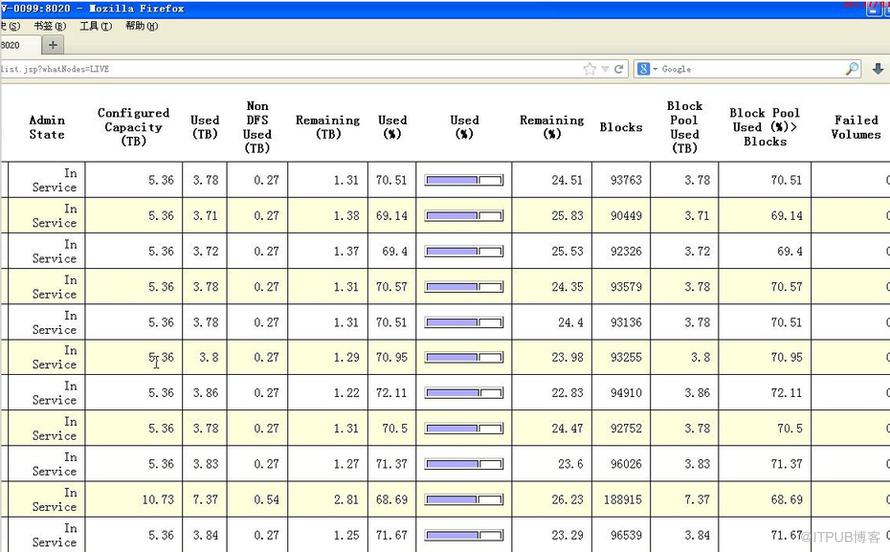Image resolution: width=890 pixels, height=552 pixels.
Task: Sort by the Failed Volumes header
Action: click(x=856, y=127)
